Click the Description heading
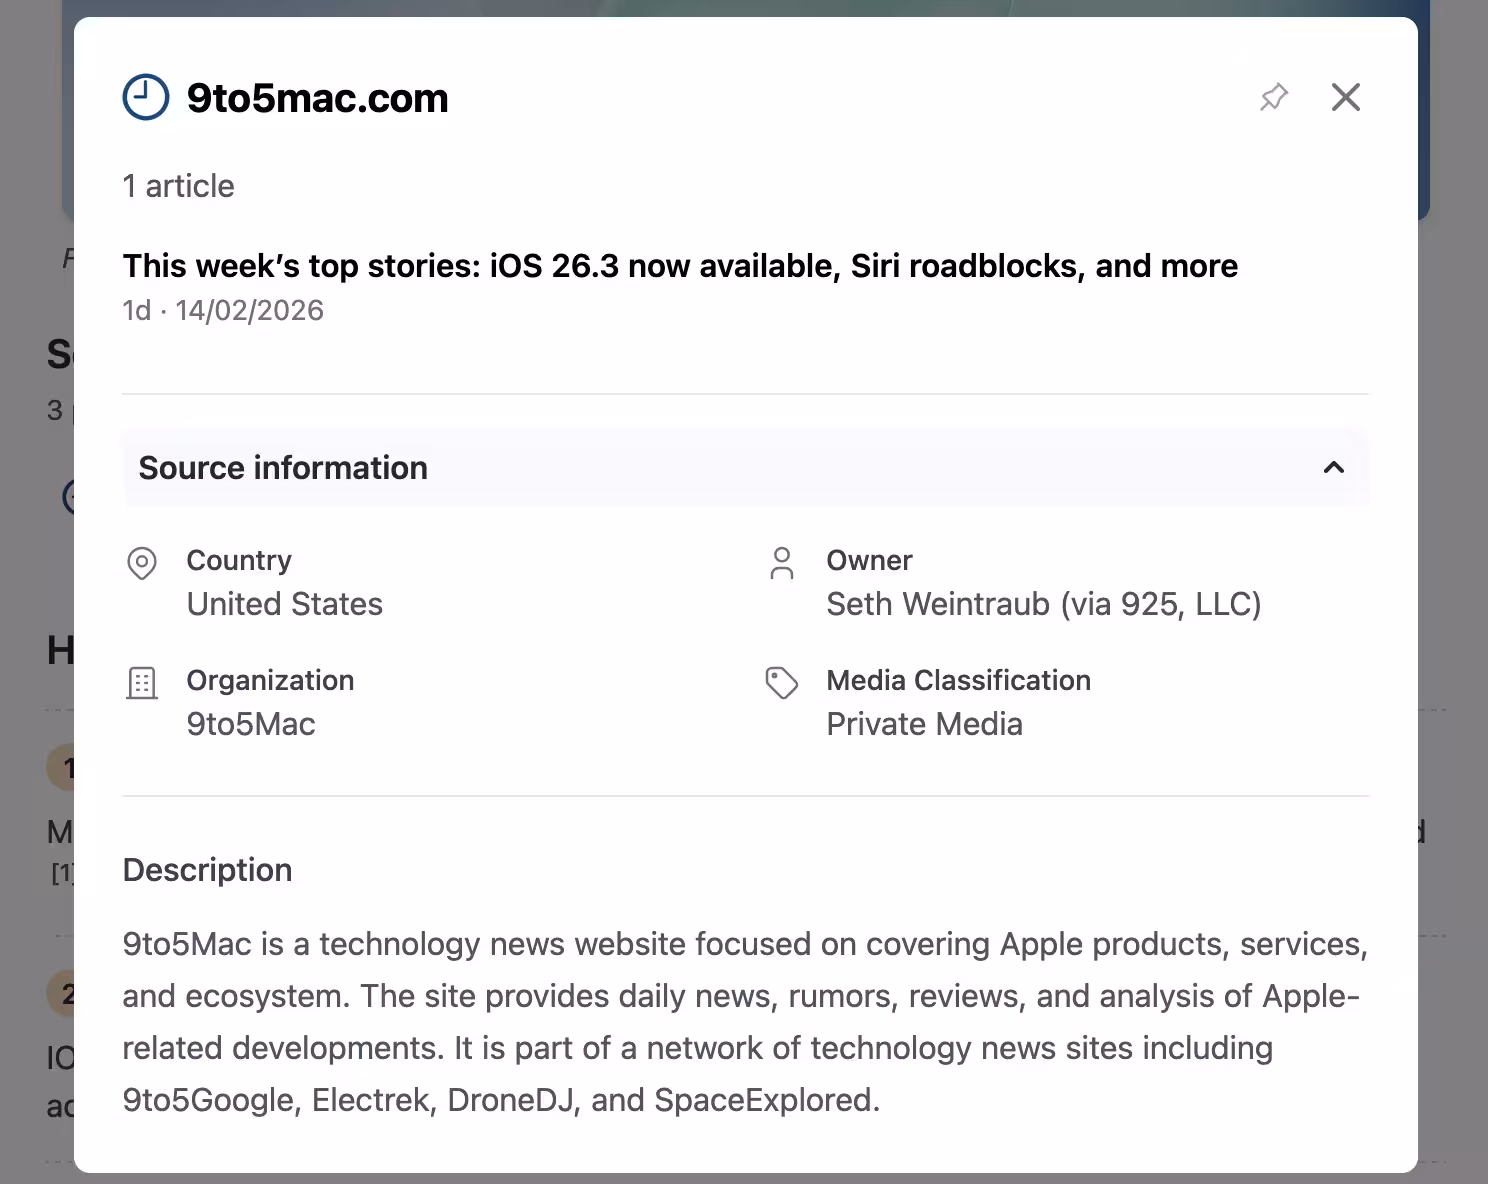 (x=207, y=870)
